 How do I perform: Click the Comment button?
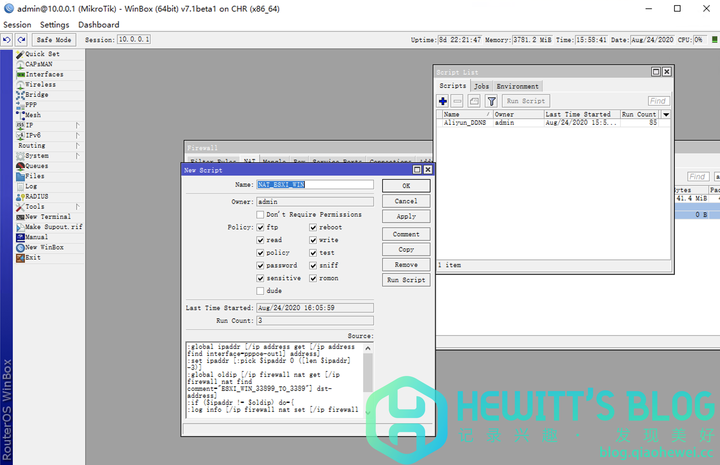[x=406, y=234]
